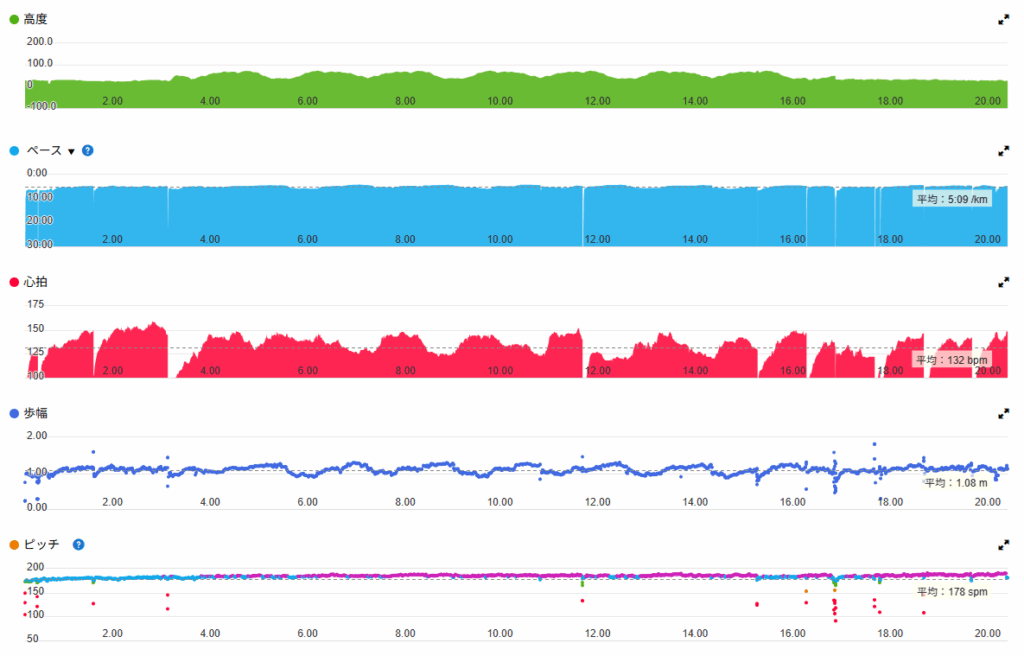This screenshot has height=656, width=1024.
Task: Click the red dot beside 心拍
Action: click(14, 283)
